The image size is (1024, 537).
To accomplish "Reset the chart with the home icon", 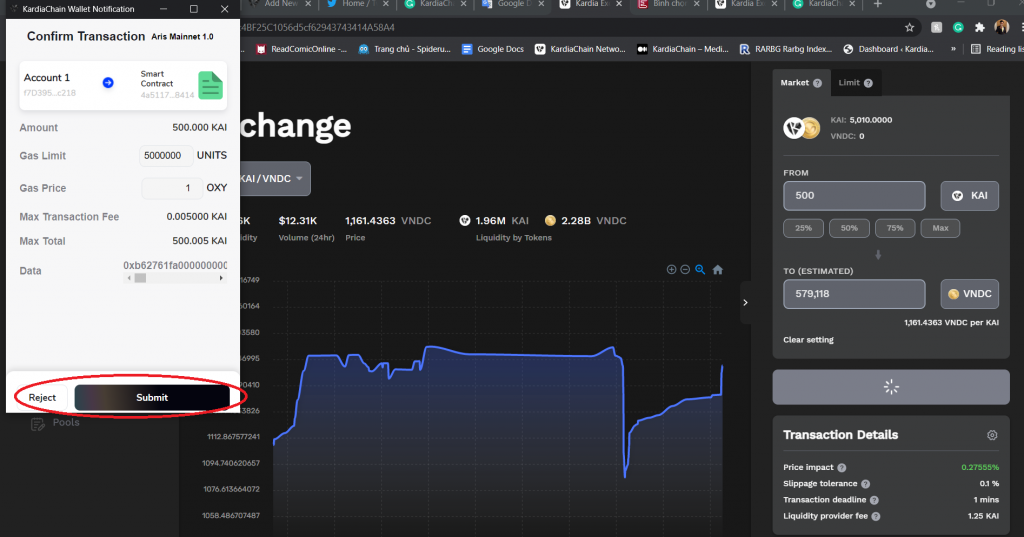I will pyautogui.click(x=717, y=269).
